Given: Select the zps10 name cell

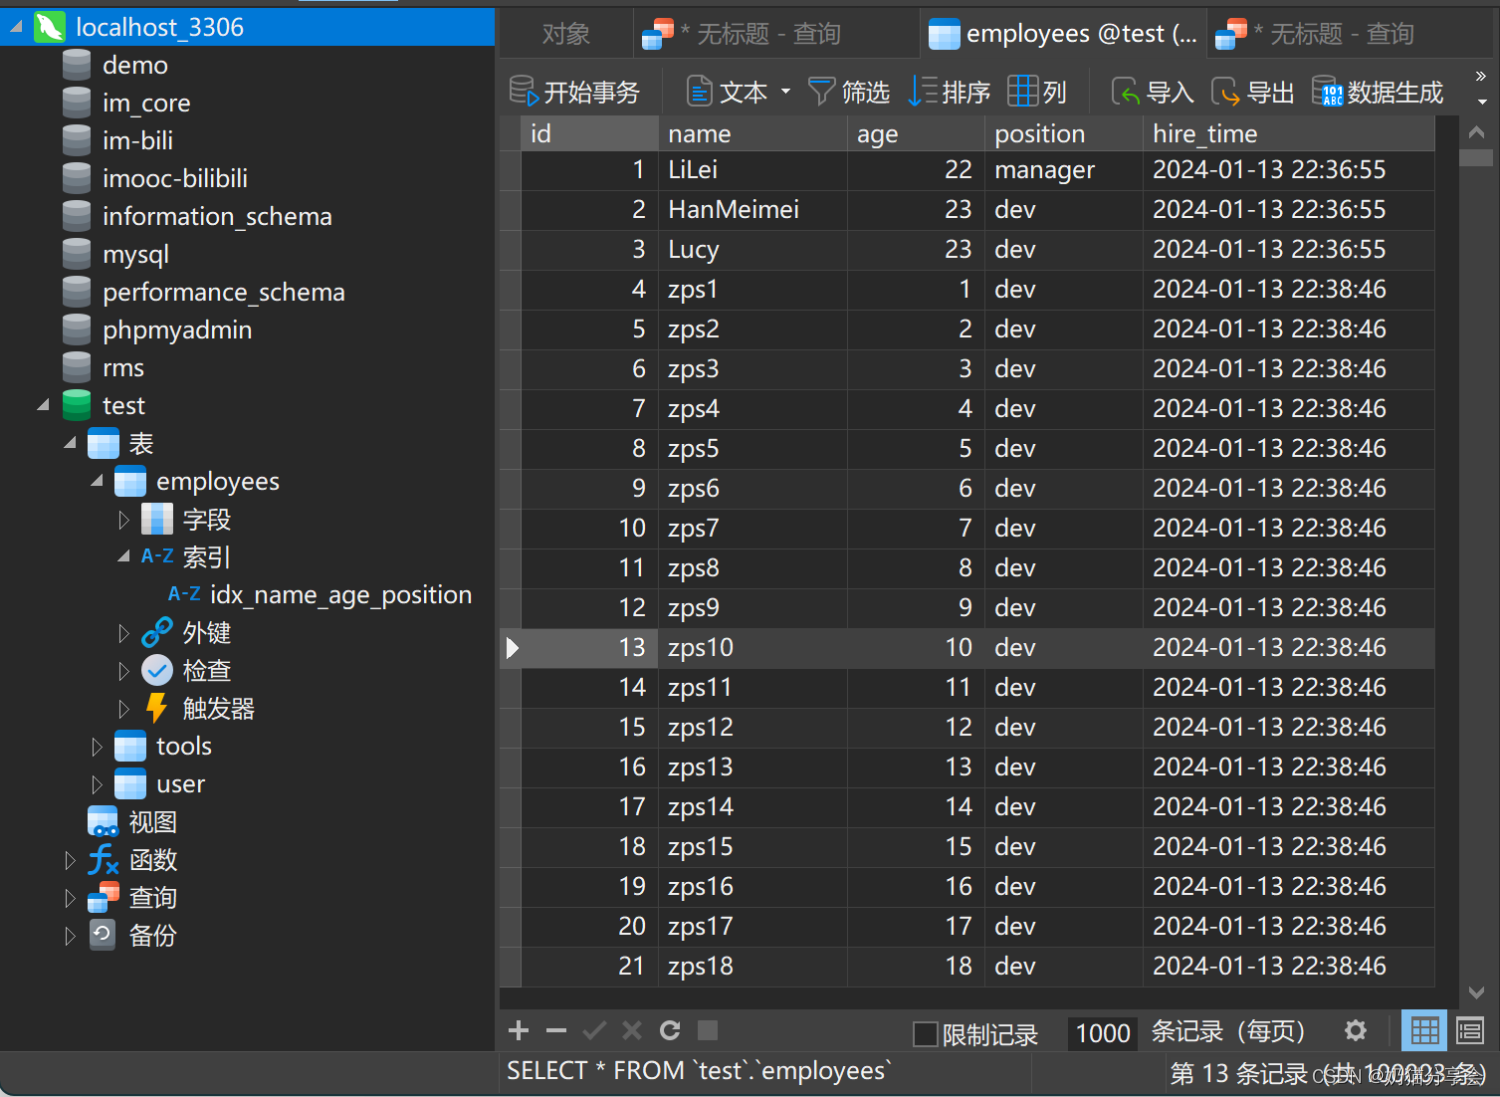Looking at the screenshot, I should pos(752,647).
